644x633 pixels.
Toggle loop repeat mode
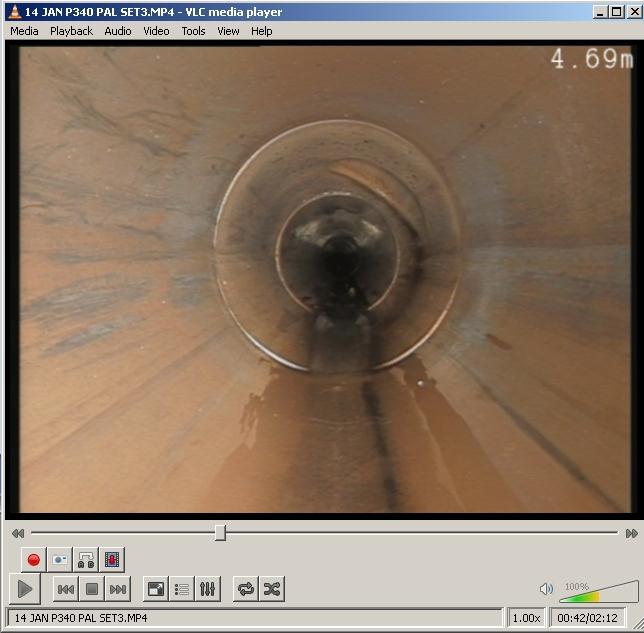point(246,589)
